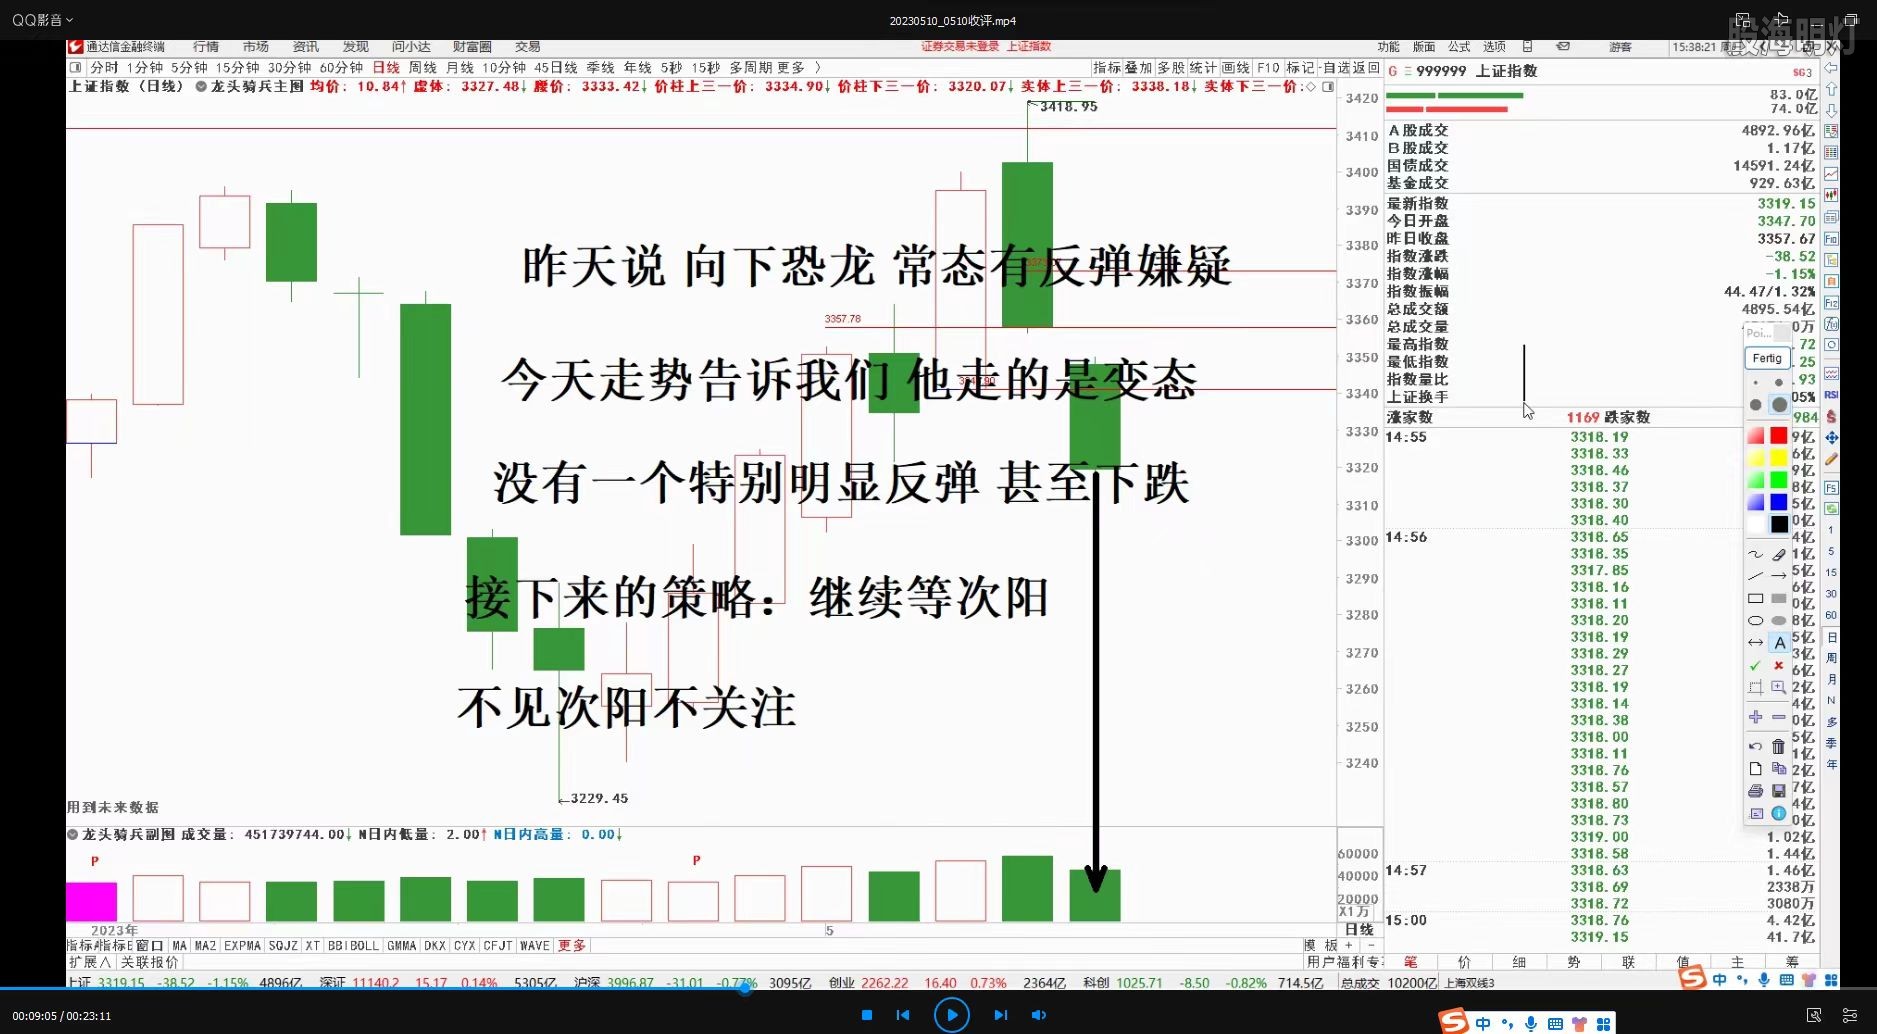Select the hollow ellipse tool
This screenshot has width=1877, height=1034.
[x=1756, y=620]
